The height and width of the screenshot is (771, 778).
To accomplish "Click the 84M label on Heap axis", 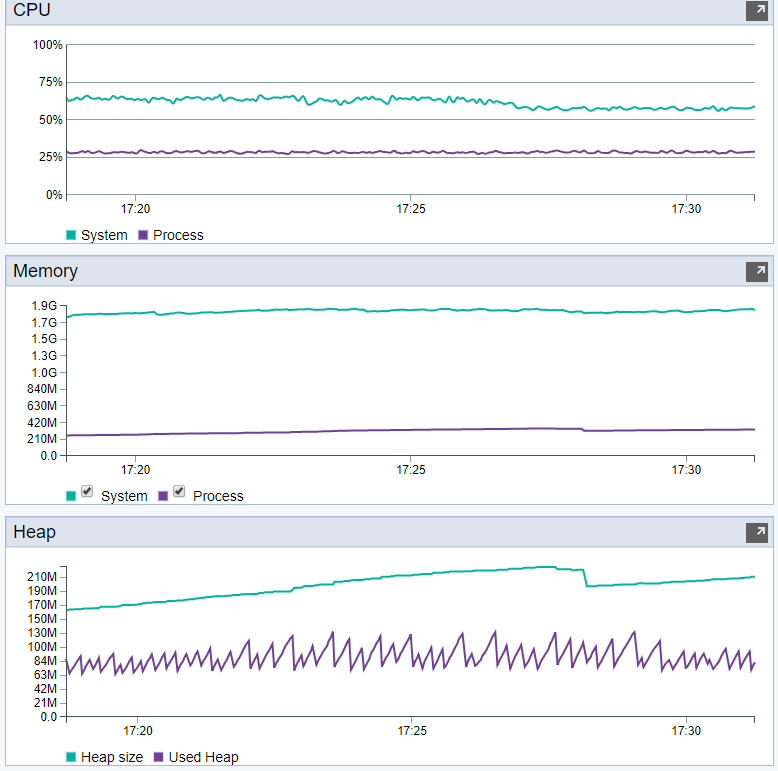I will tap(45, 661).
